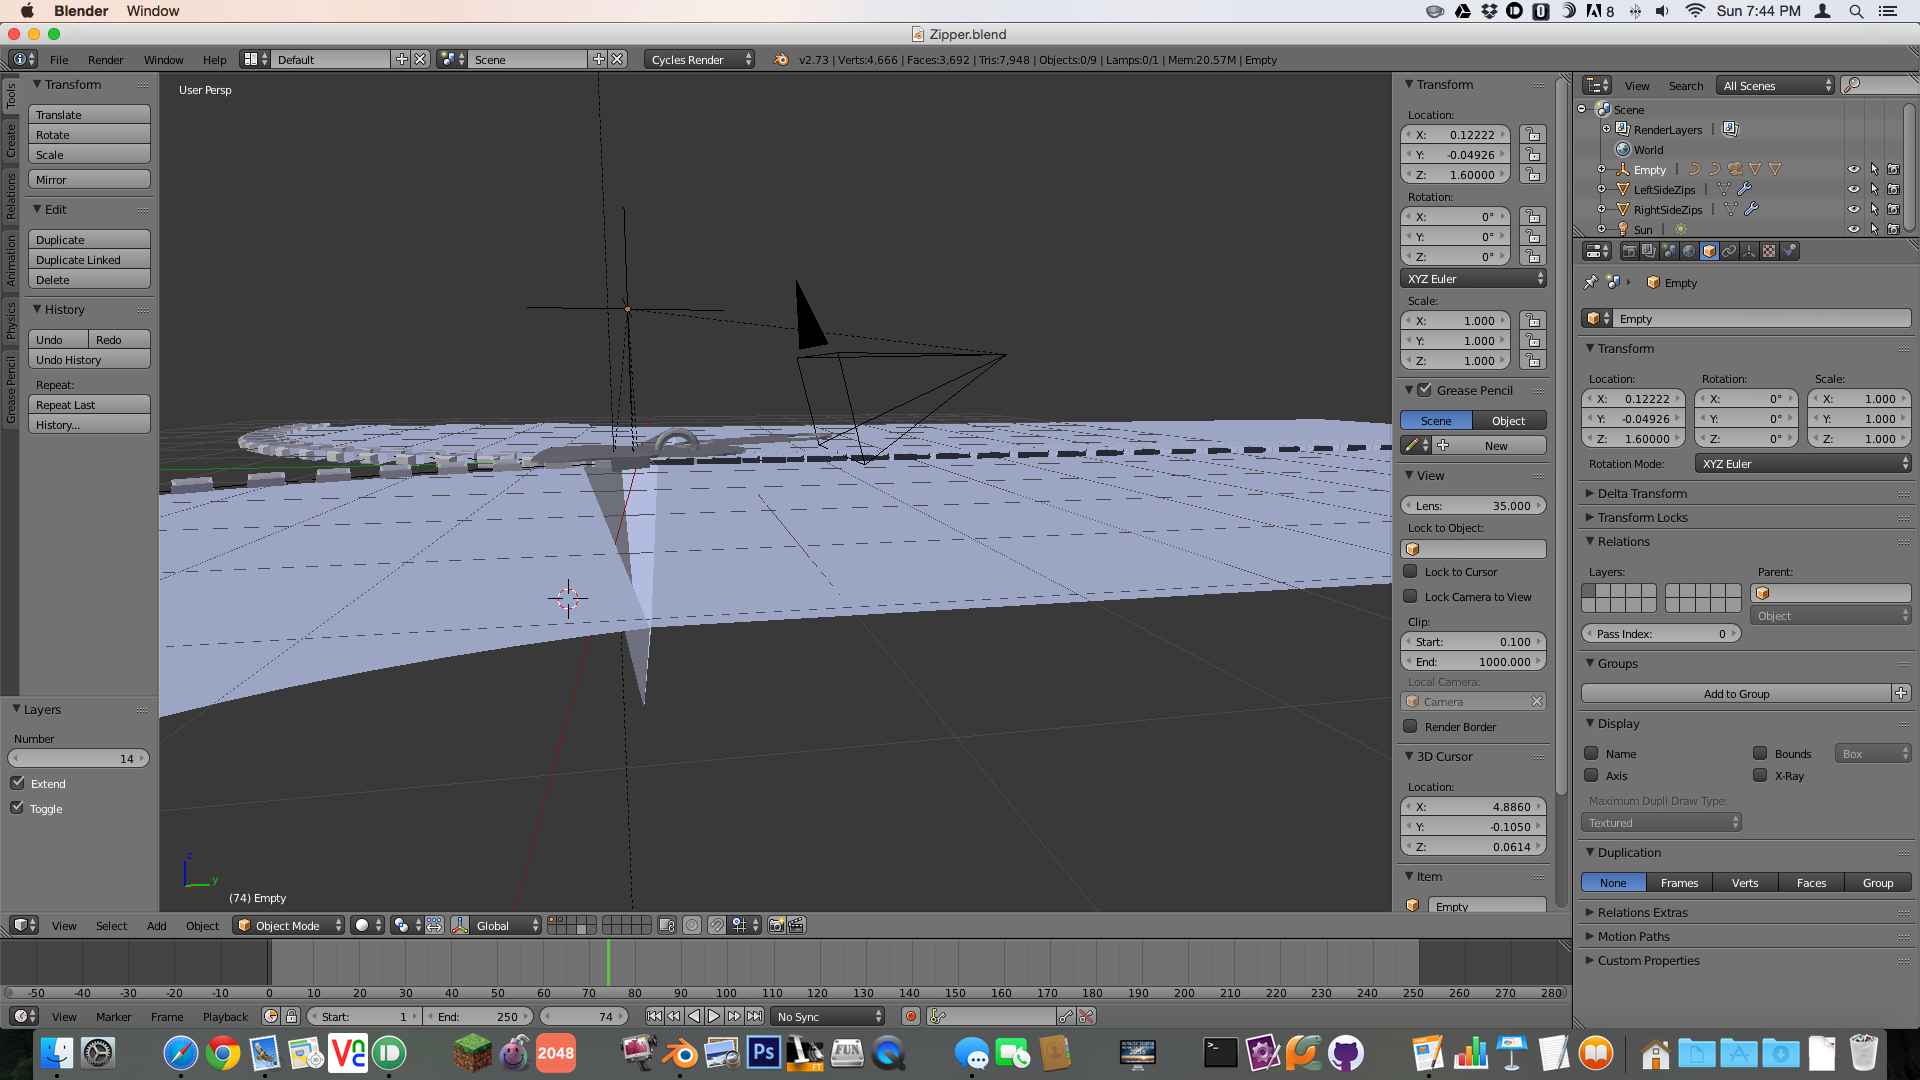Open the Select menu in 3D view header
Screen dimensions: 1920x1080
(x=111, y=926)
